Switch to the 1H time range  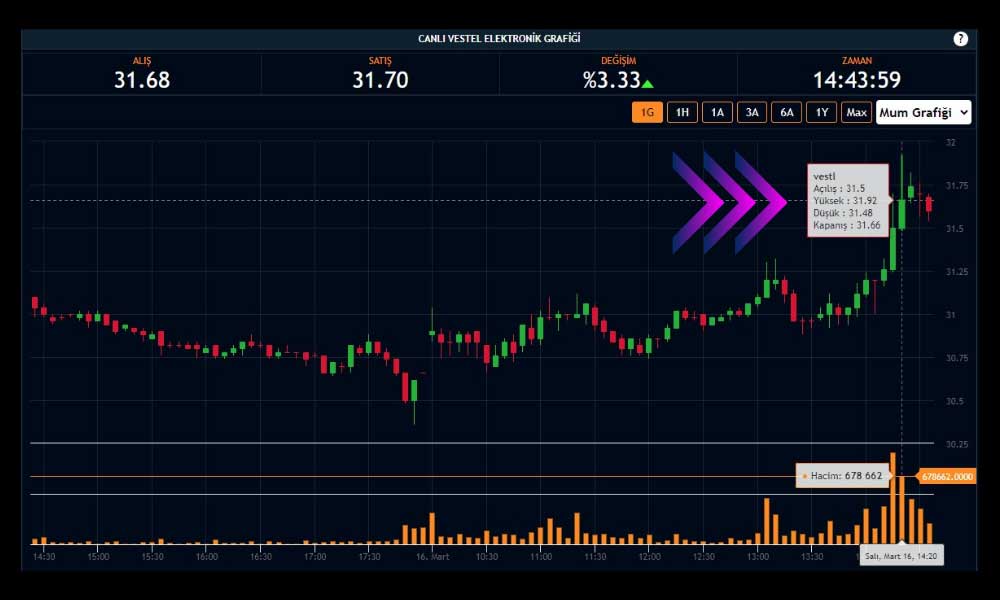tap(682, 112)
